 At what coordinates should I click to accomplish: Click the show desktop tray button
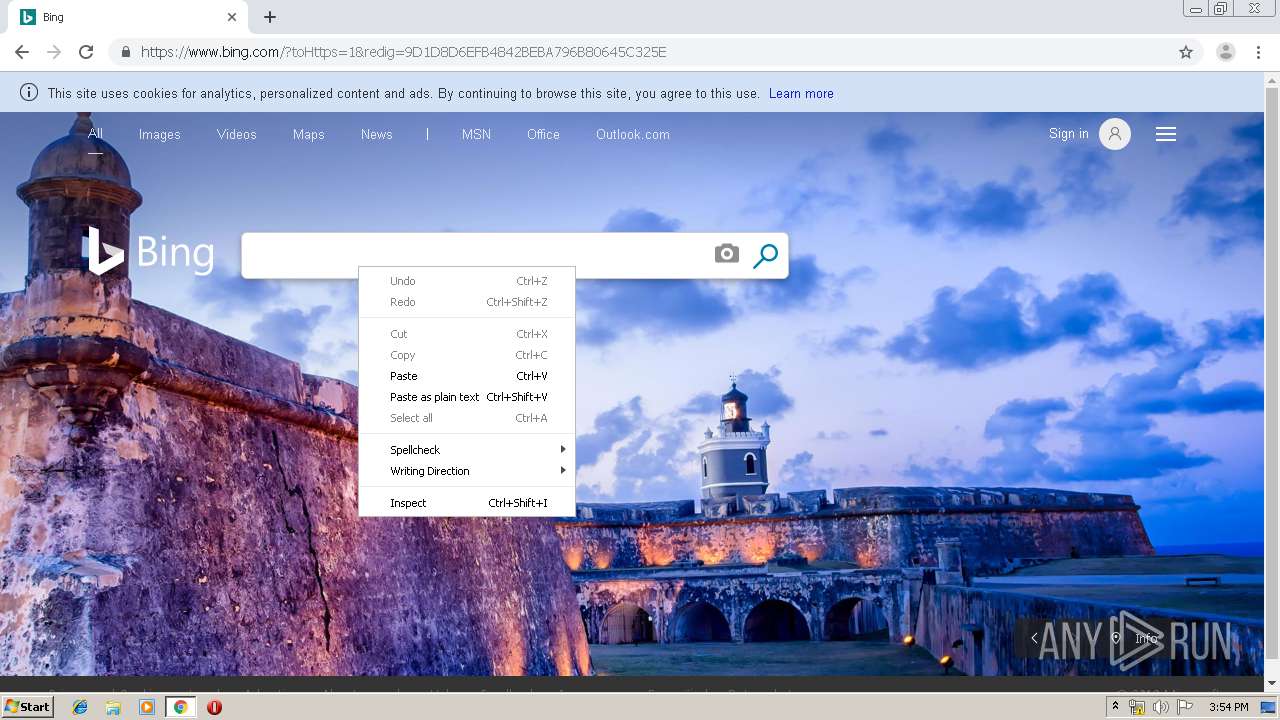pyautogui.click(x=1269, y=707)
